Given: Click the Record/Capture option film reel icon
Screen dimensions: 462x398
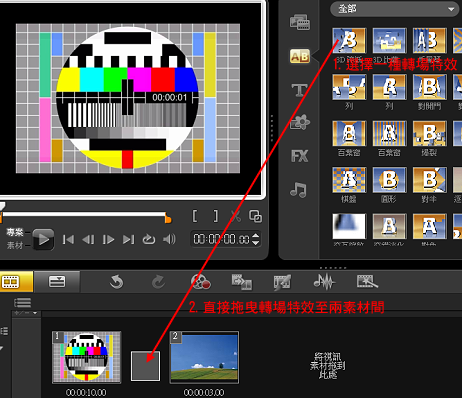Looking at the screenshot, I should [x=200, y=282].
